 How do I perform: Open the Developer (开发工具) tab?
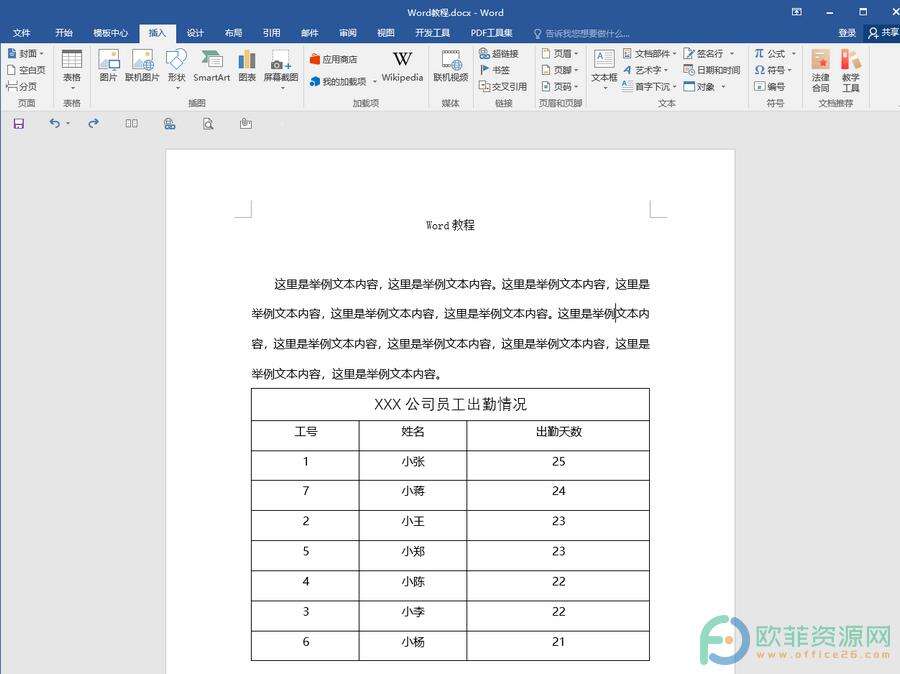(433, 33)
